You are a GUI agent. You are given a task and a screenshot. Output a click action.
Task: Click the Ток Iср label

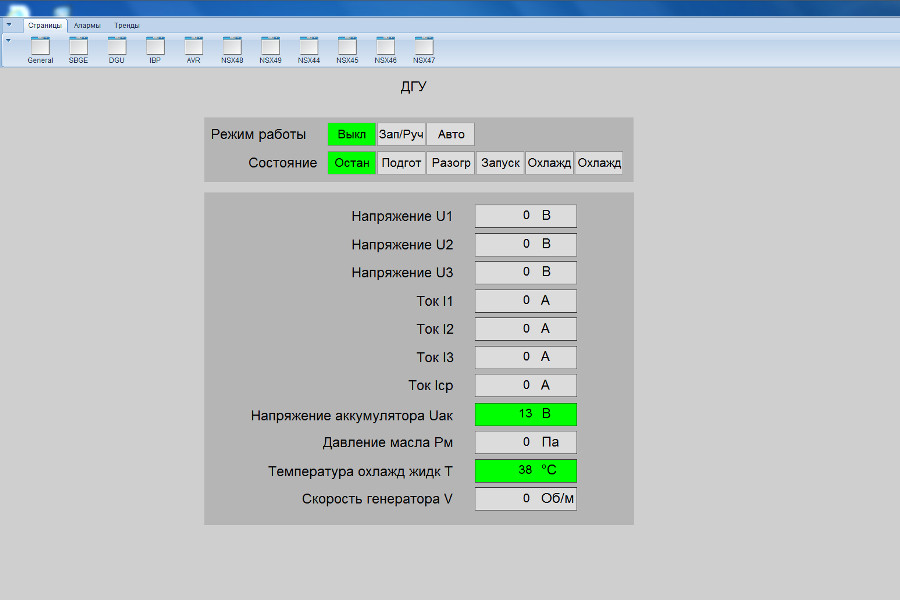coord(430,386)
